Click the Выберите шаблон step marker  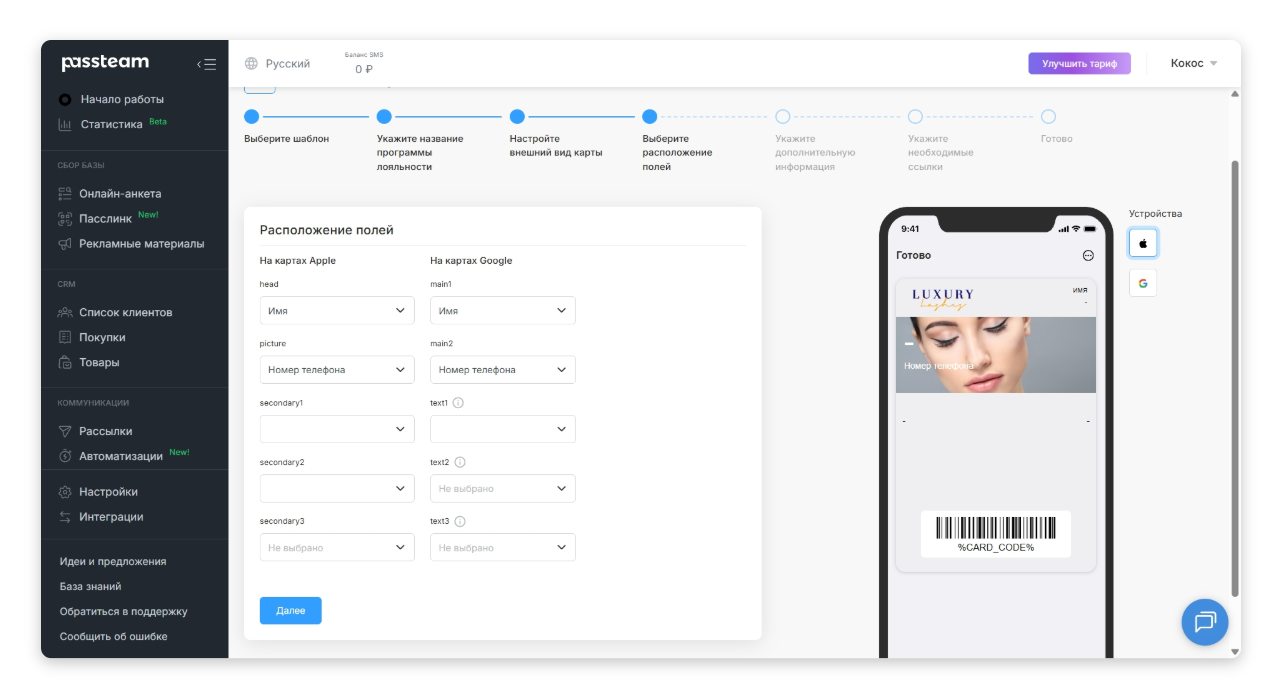[x=251, y=116]
